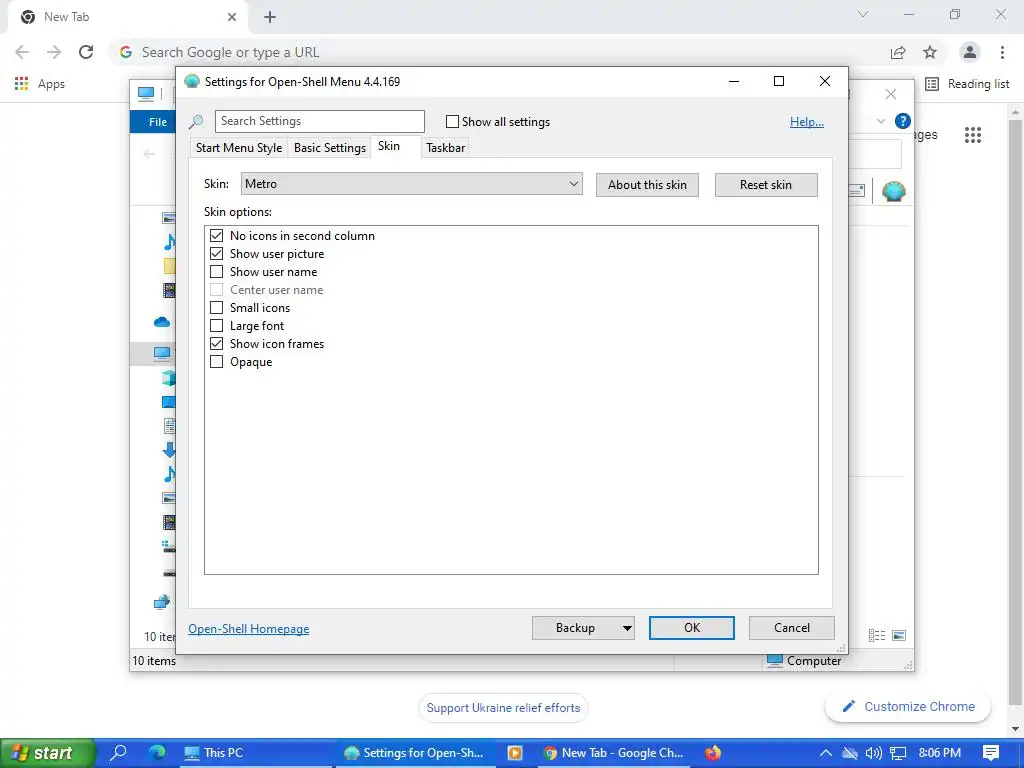Click the magnifier icon beside Search Settings
The height and width of the screenshot is (768, 1024).
[196, 121]
